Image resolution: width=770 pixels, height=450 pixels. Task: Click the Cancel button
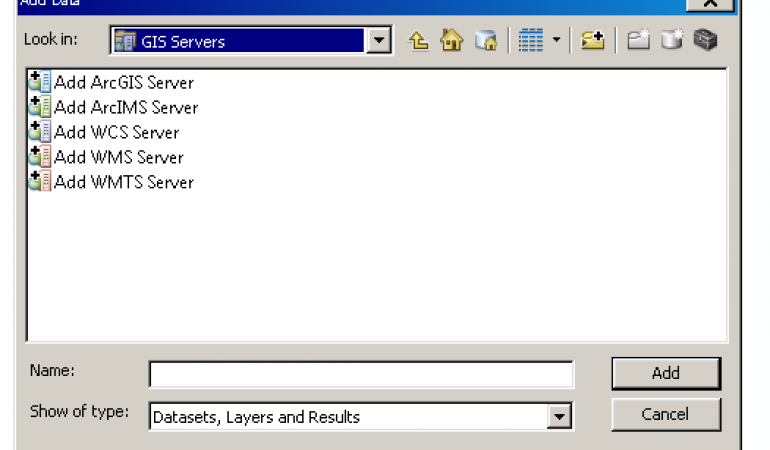[666, 415]
